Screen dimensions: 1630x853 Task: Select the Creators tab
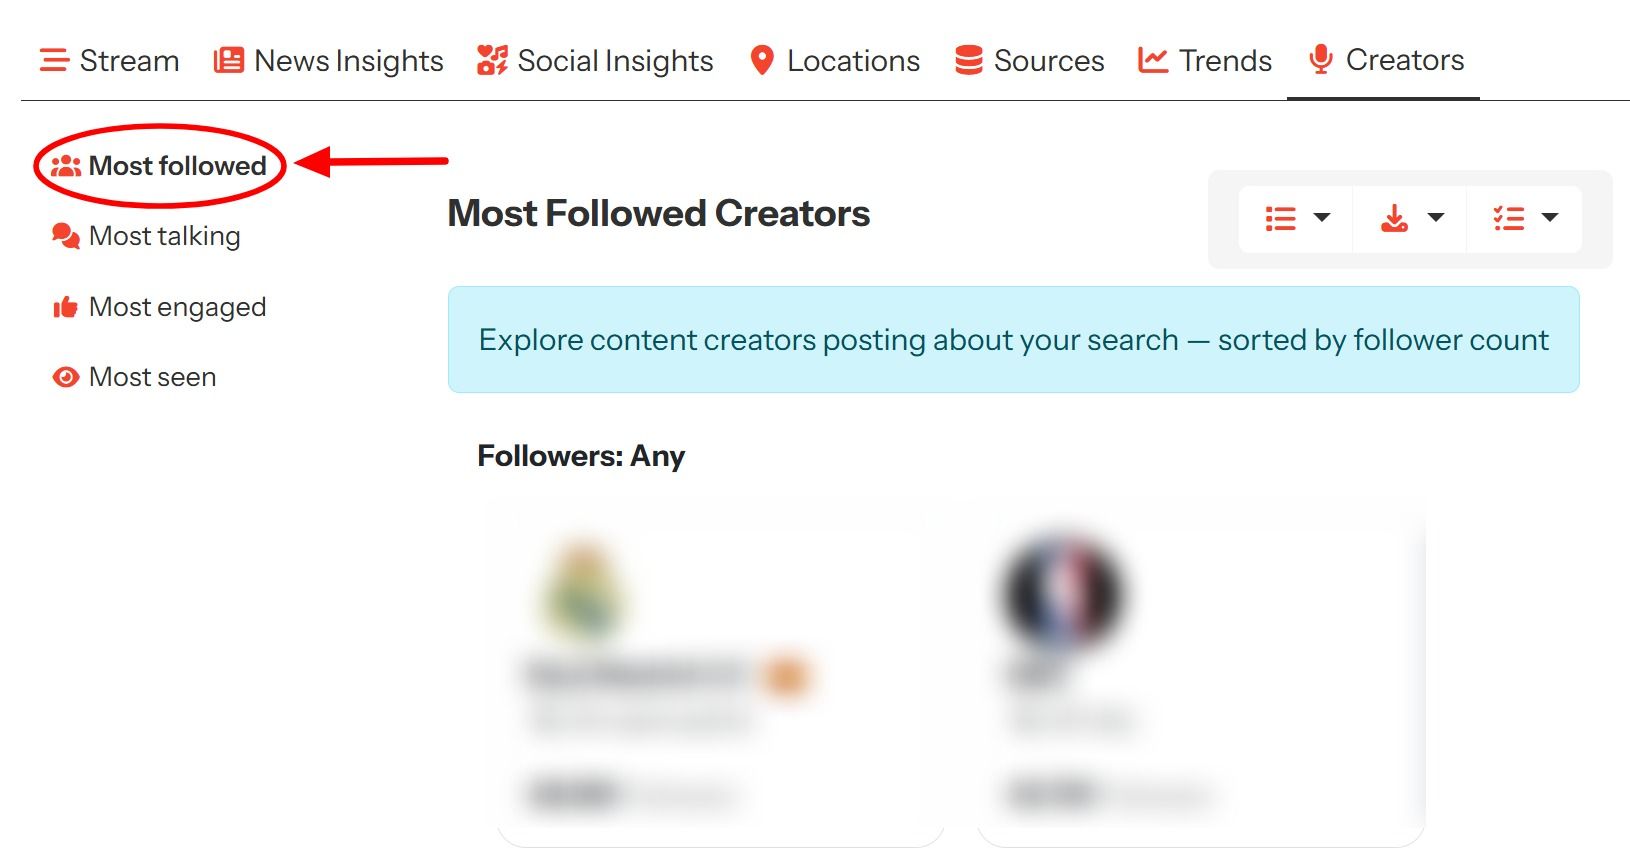1385,60
